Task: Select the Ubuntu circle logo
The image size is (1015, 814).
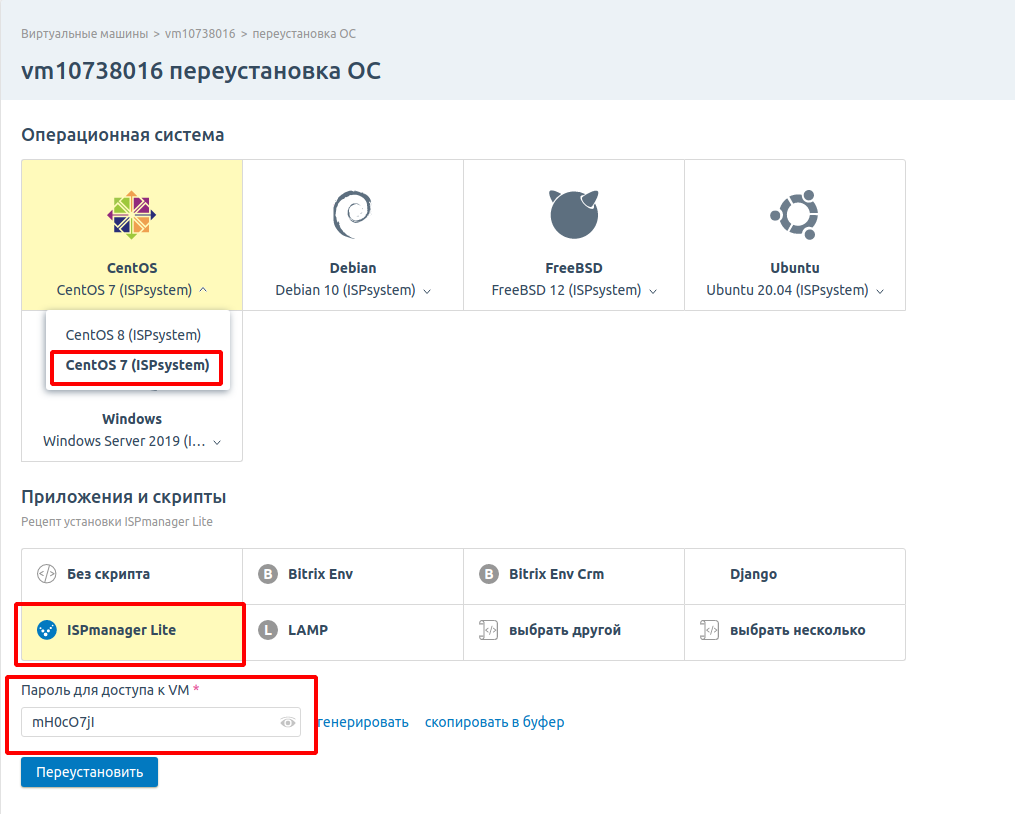Action: [794, 215]
